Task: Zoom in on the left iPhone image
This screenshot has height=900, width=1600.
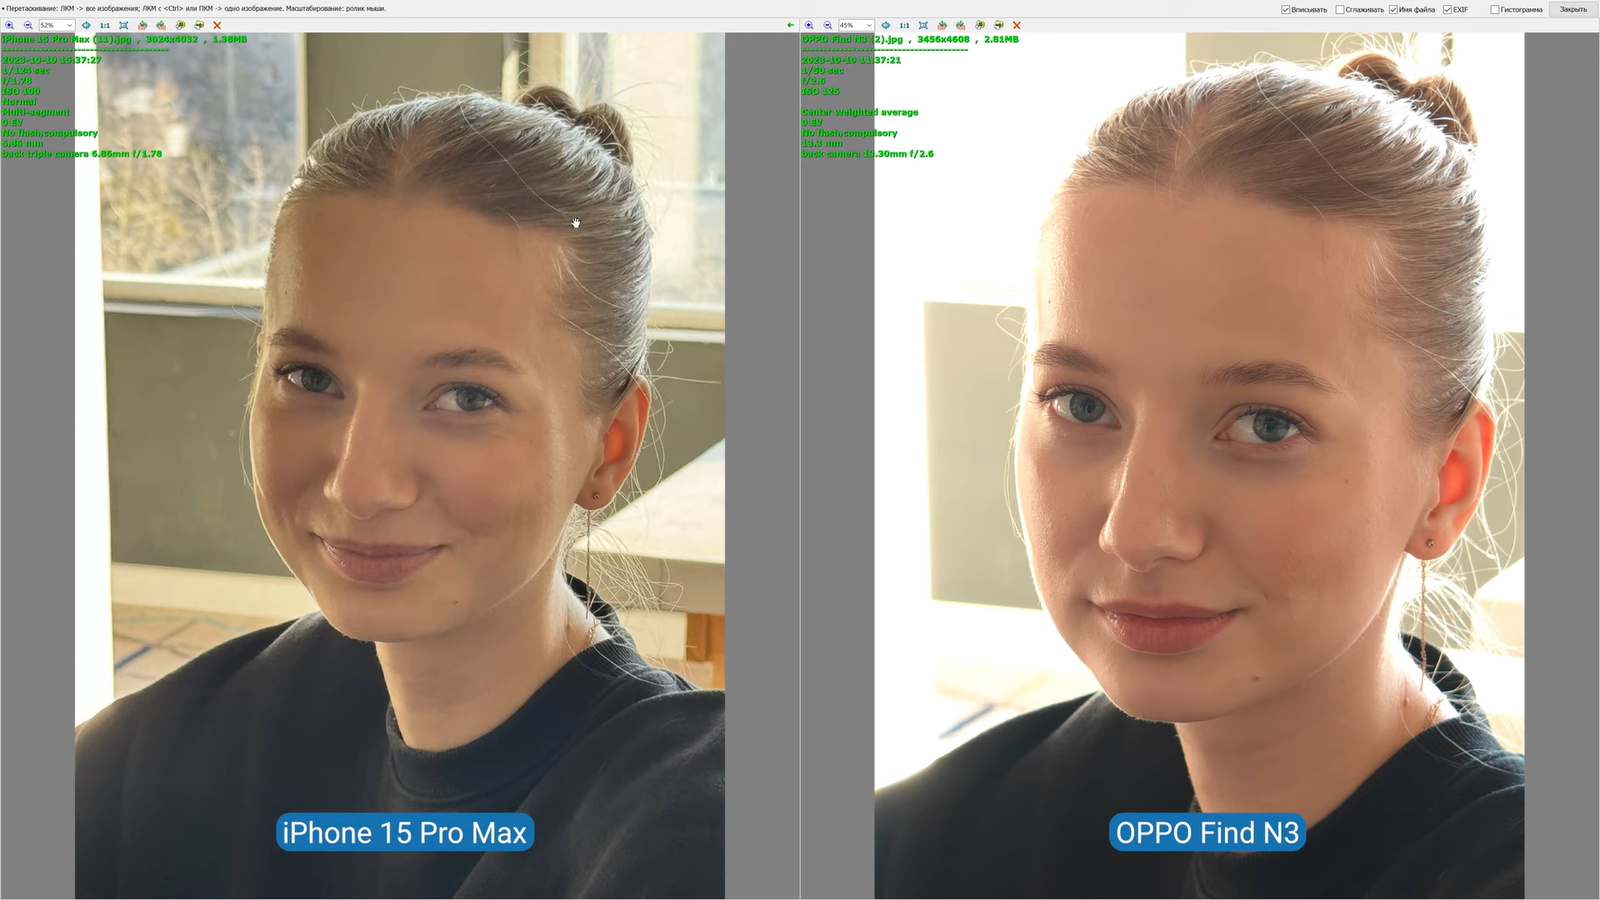Action: [9, 25]
